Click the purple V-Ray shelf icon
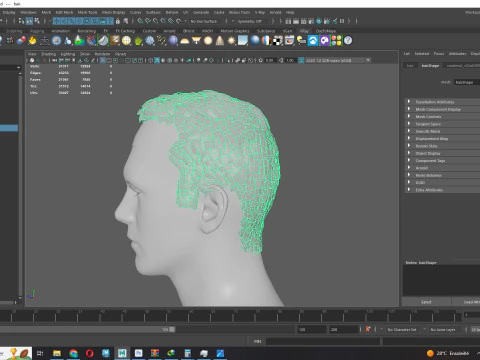The height and width of the screenshot is (360, 480). coord(325,41)
